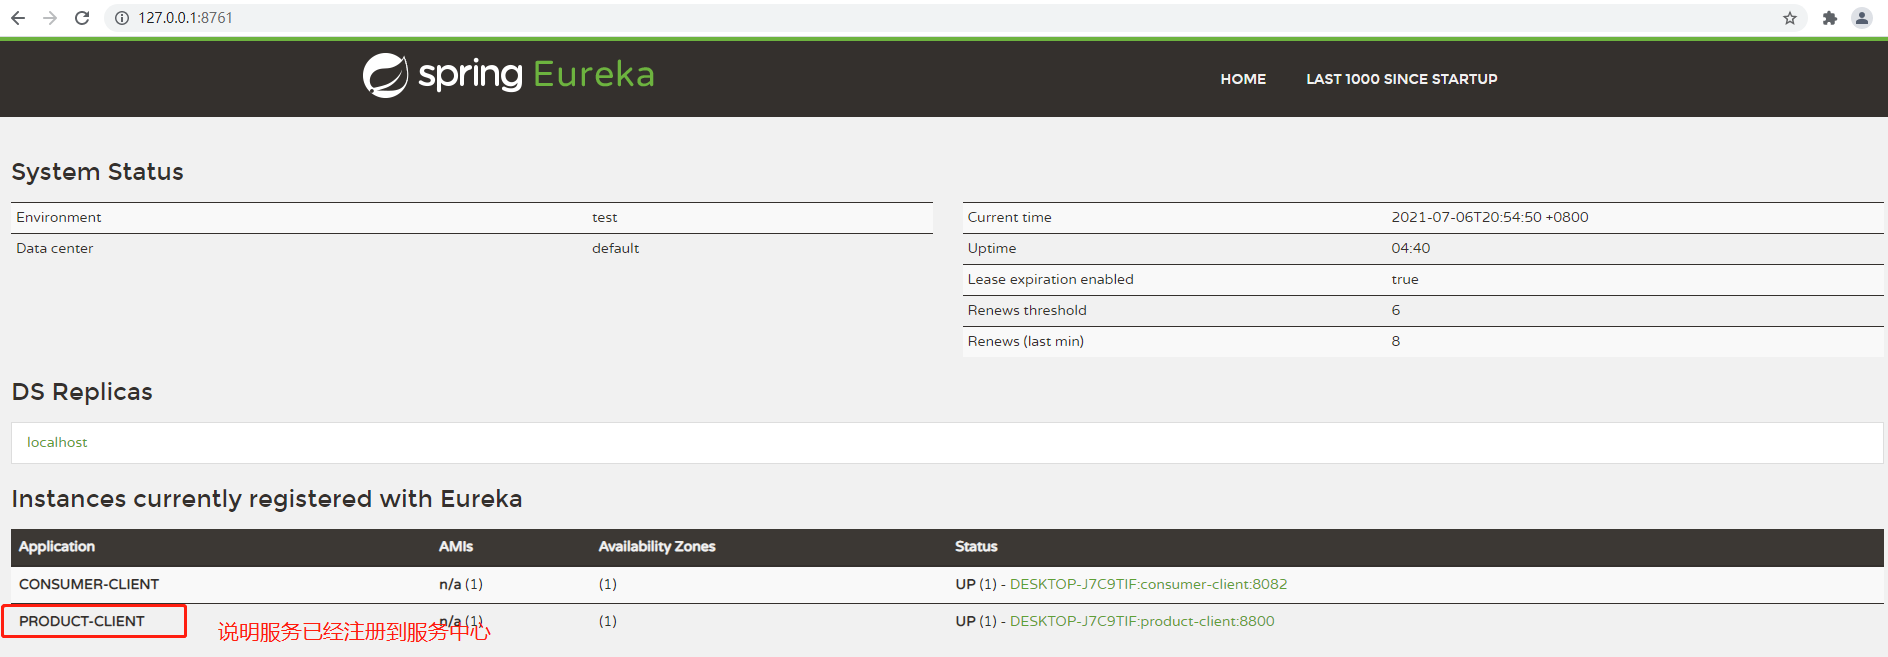The height and width of the screenshot is (657, 1888).
Task: Click the AMIs column header
Action: click(456, 546)
